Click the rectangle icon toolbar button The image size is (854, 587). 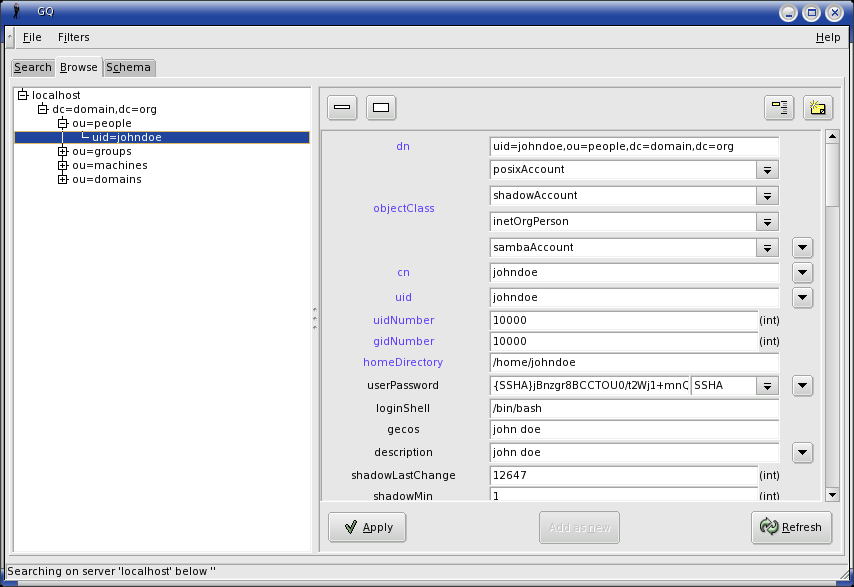click(x=381, y=107)
